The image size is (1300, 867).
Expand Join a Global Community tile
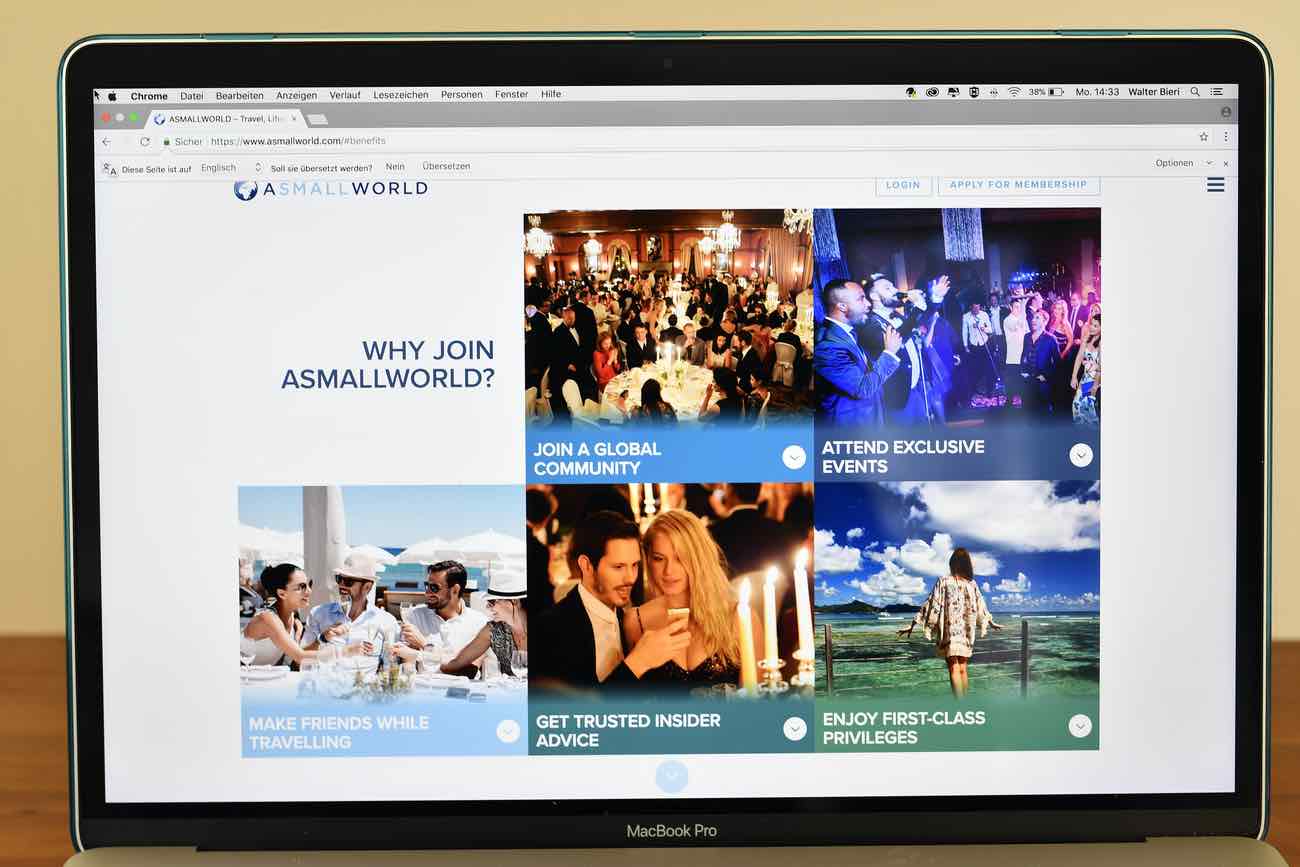[794, 457]
